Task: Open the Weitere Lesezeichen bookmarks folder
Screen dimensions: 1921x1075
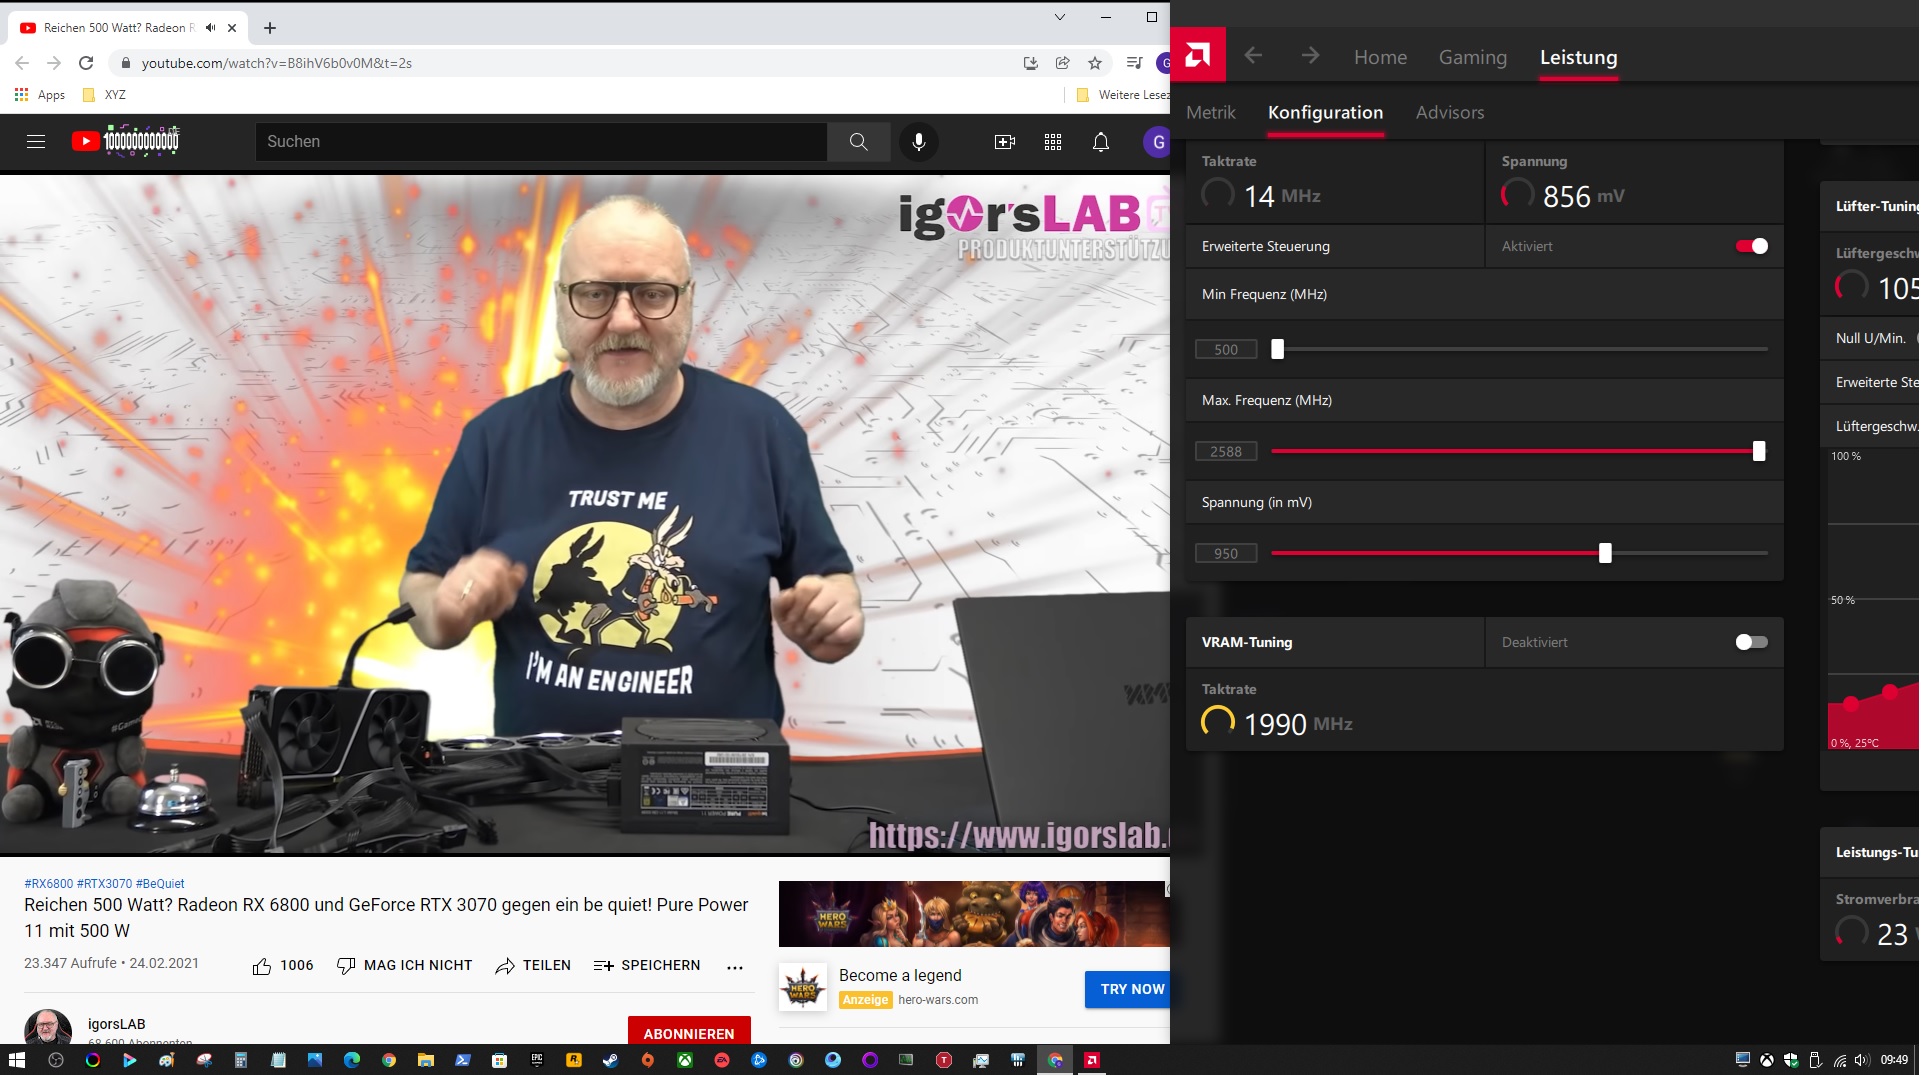Action: (x=1122, y=95)
